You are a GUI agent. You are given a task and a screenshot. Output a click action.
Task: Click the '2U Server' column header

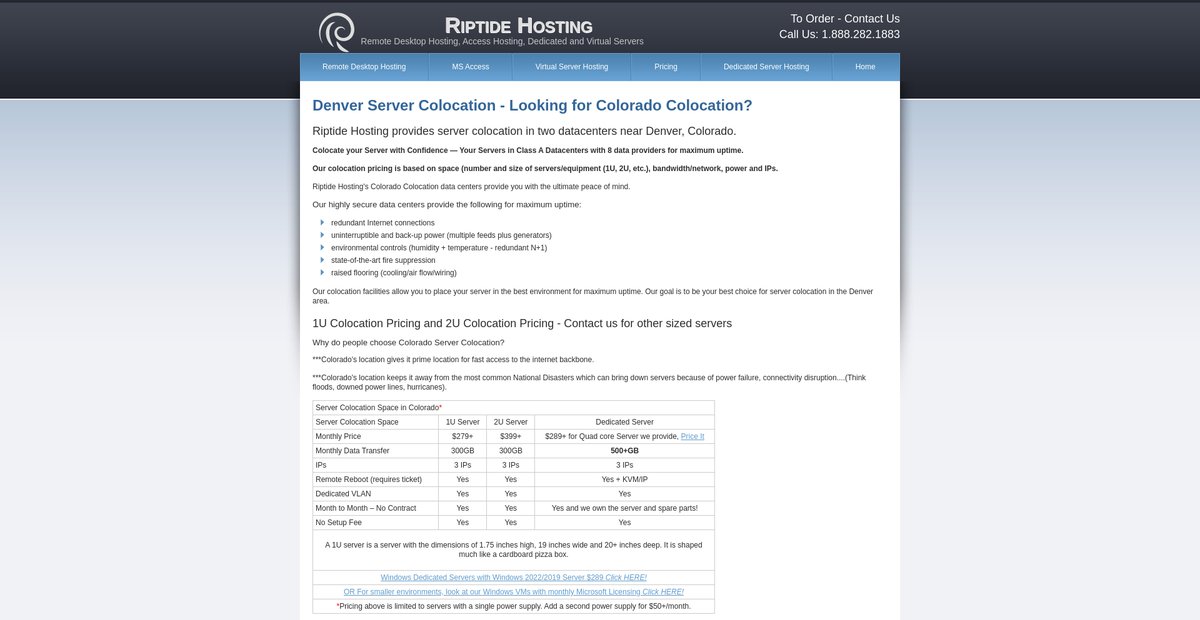pyautogui.click(x=511, y=422)
